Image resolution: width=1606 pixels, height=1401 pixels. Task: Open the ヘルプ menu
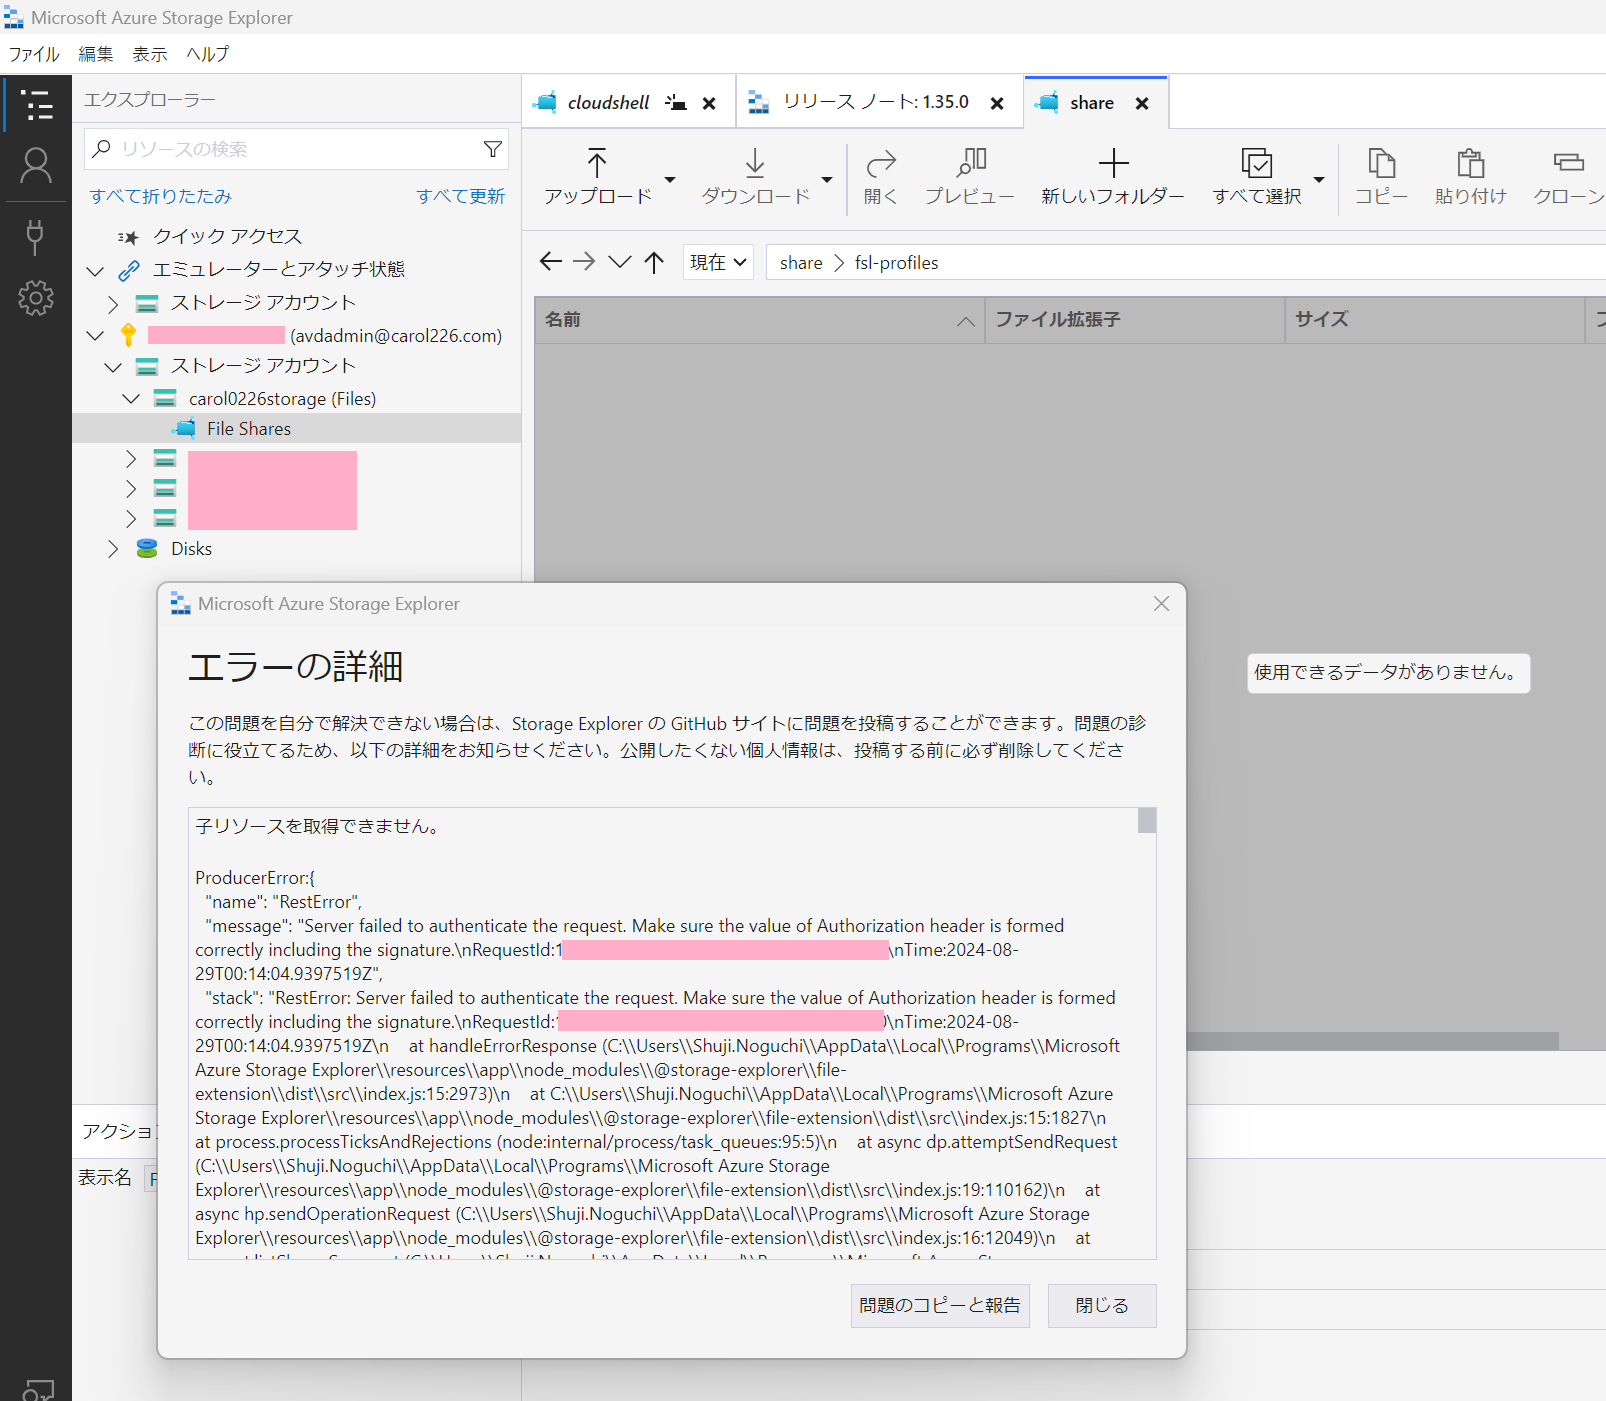(207, 54)
